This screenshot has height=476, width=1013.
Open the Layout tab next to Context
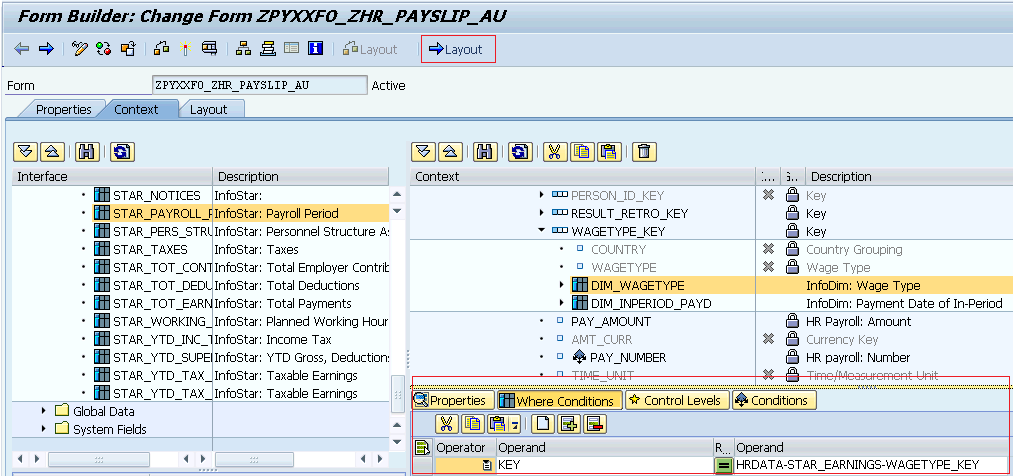pos(208,109)
